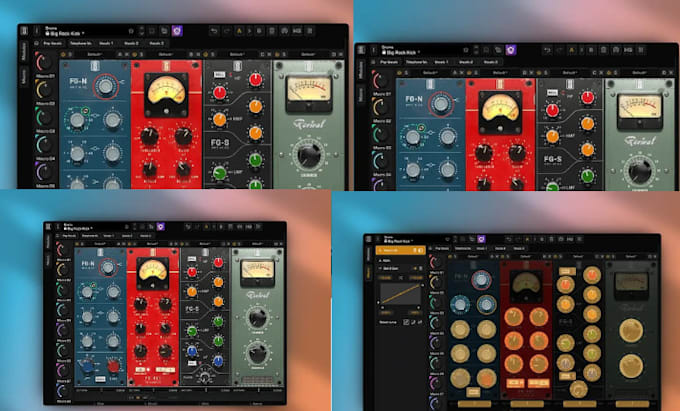680x411 pixels.
Task: Open Revival Default preset dropdown, top-left window
Action: click(x=308, y=54)
